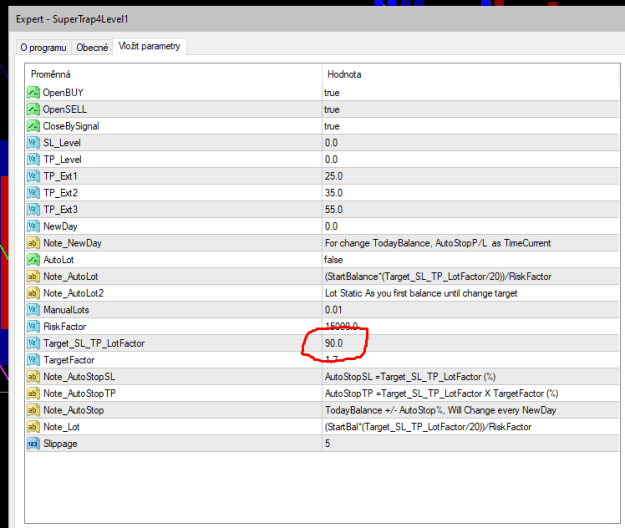Screen dimensions: 625x528
Task: Select the Slippage variable name
Action: point(60,444)
